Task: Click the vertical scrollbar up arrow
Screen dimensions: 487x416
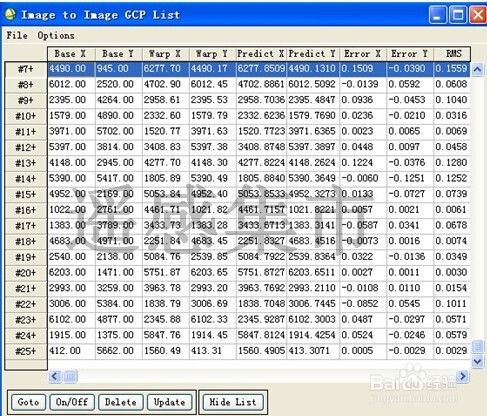Action: (x=477, y=69)
